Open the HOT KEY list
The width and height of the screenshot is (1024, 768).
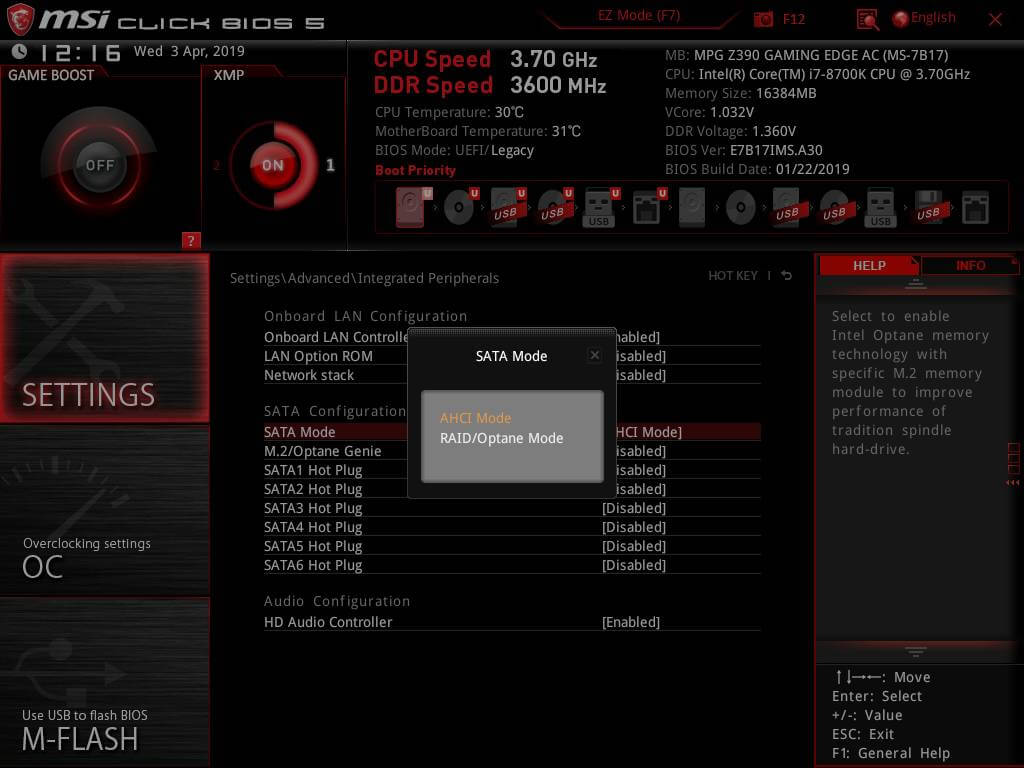[x=733, y=276]
